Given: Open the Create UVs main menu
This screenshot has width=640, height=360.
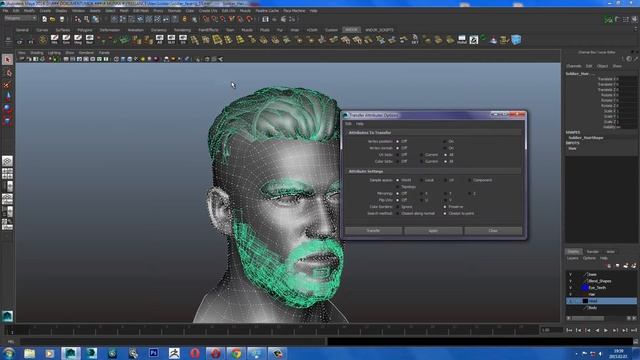Looking at the screenshot, I should tap(208, 11).
